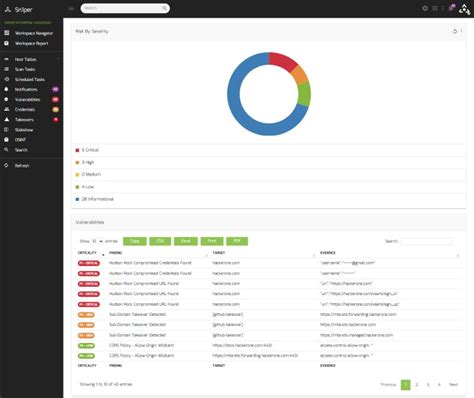Screen dimensions: 474x398
Task: Toggle the sidebar with the hamburger icon
Action: coord(71,8)
